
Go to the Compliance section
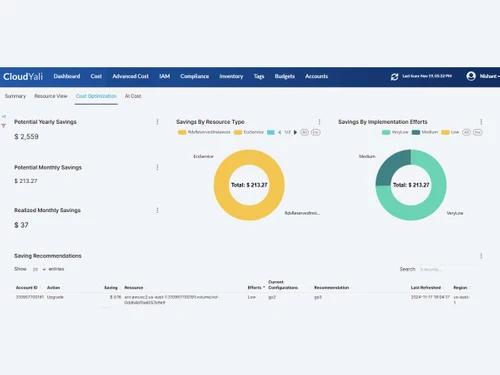(x=194, y=76)
